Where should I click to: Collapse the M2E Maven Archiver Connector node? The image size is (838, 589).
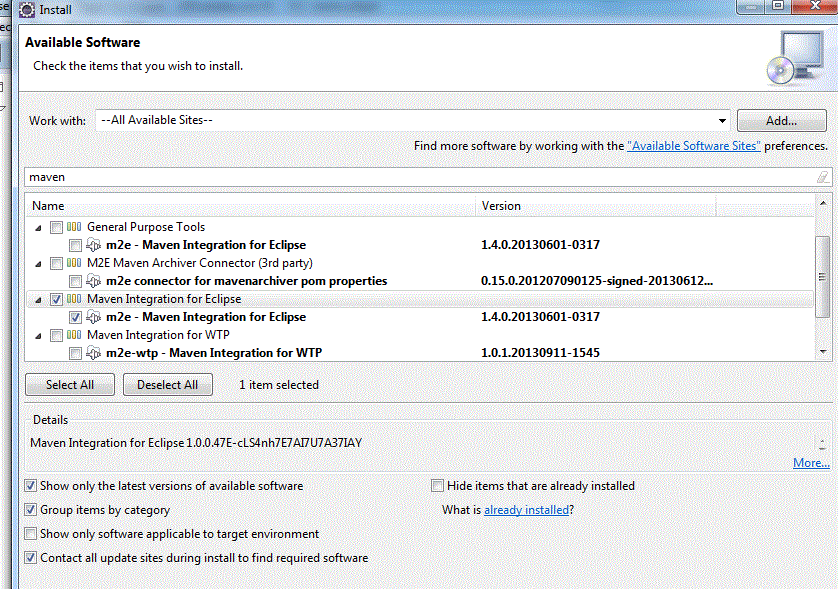tap(38, 264)
